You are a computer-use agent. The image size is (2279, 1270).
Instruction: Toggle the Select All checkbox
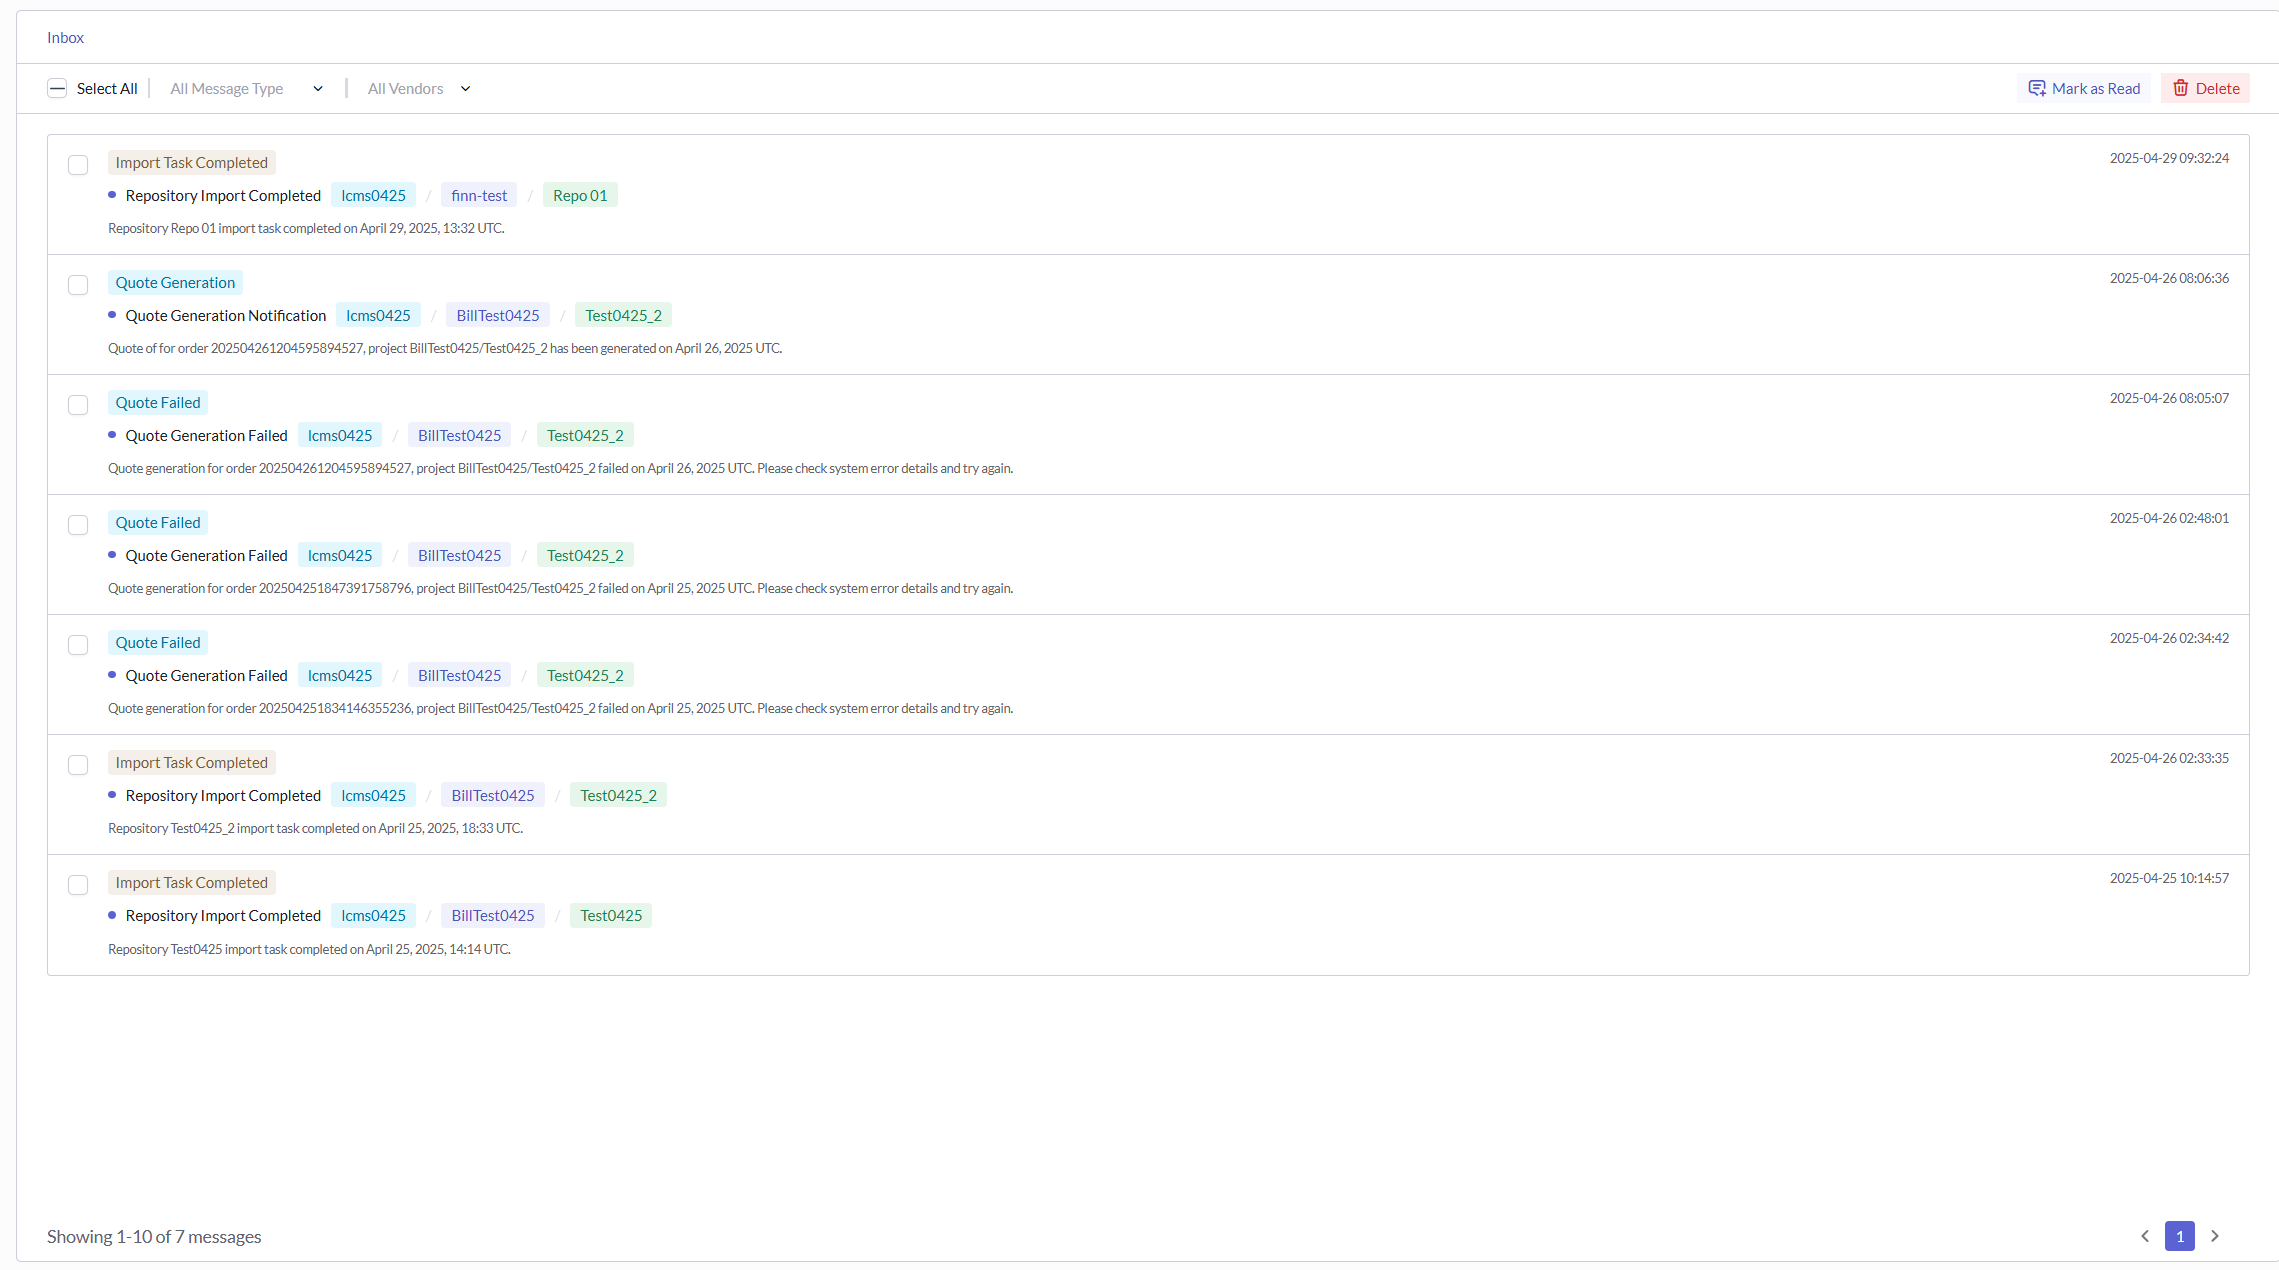pyautogui.click(x=57, y=88)
